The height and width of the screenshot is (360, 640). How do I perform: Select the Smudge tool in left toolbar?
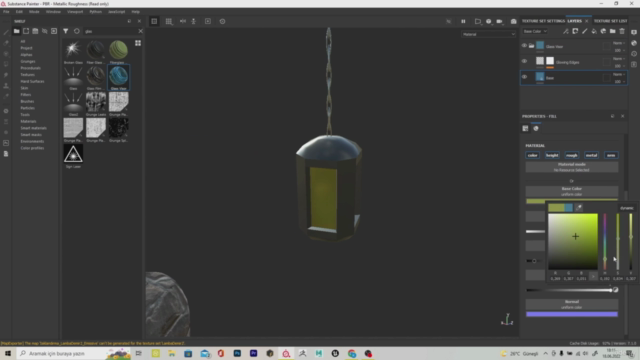pyautogui.click(x=6, y=75)
